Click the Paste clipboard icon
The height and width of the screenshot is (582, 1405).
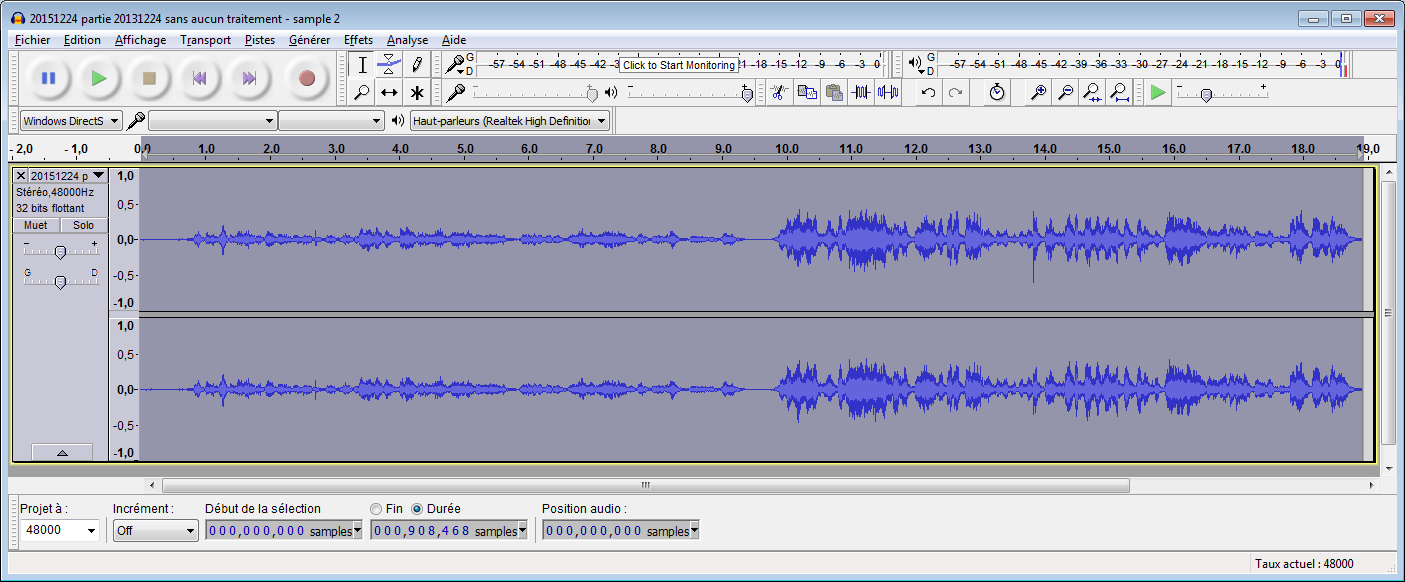[x=833, y=92]
